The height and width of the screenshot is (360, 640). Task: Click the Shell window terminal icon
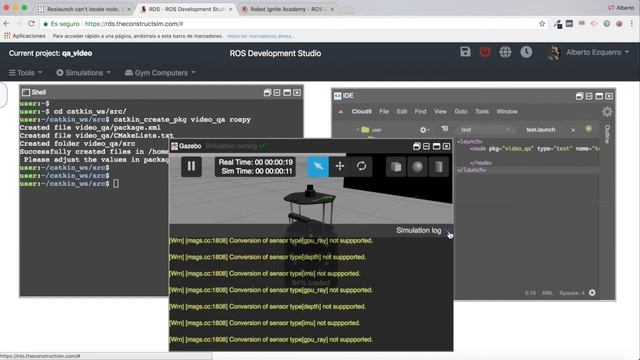(x=26, y=92)
